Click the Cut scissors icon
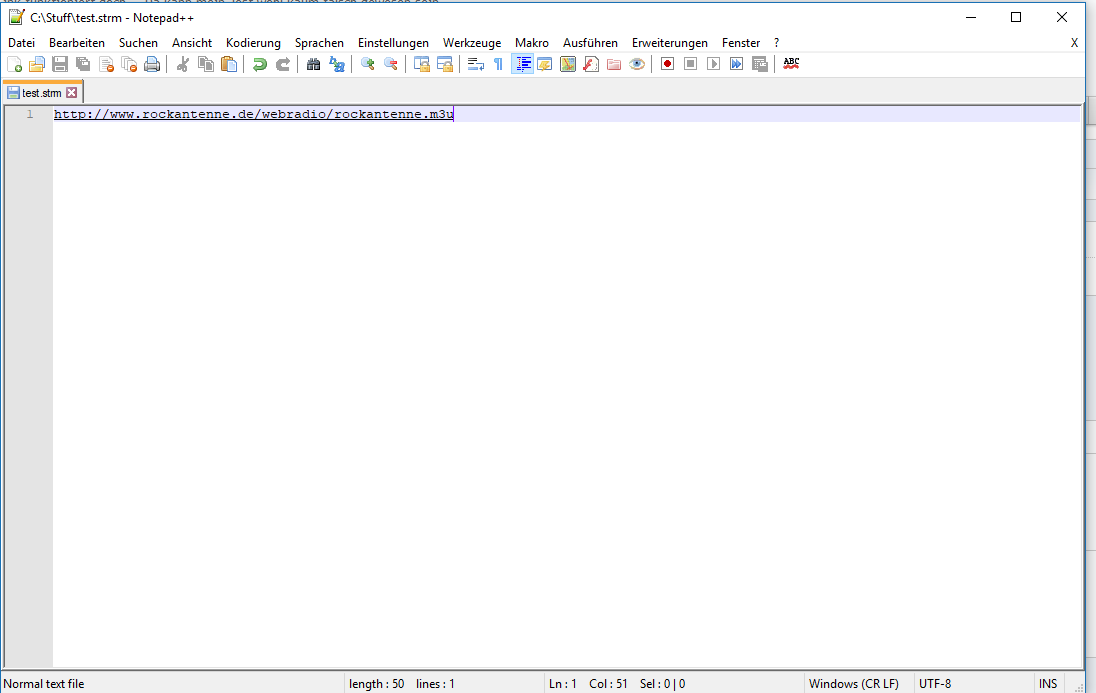The image size is (1096, 693). tap(183, 64)
